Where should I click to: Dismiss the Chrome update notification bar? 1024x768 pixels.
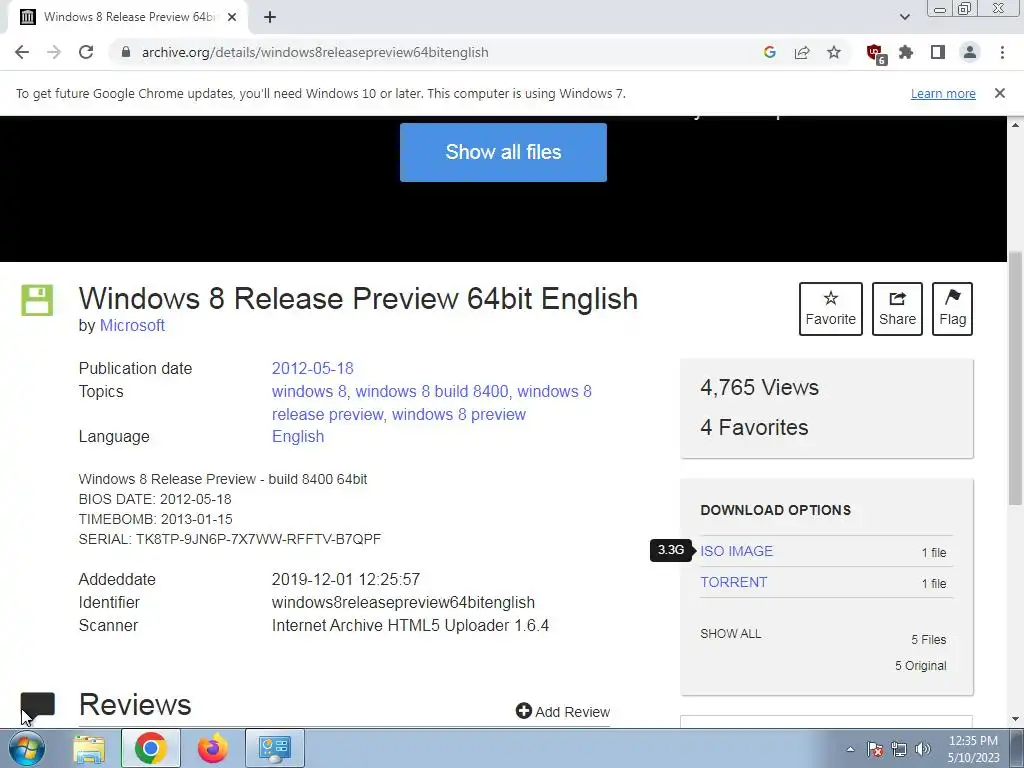1000,93
